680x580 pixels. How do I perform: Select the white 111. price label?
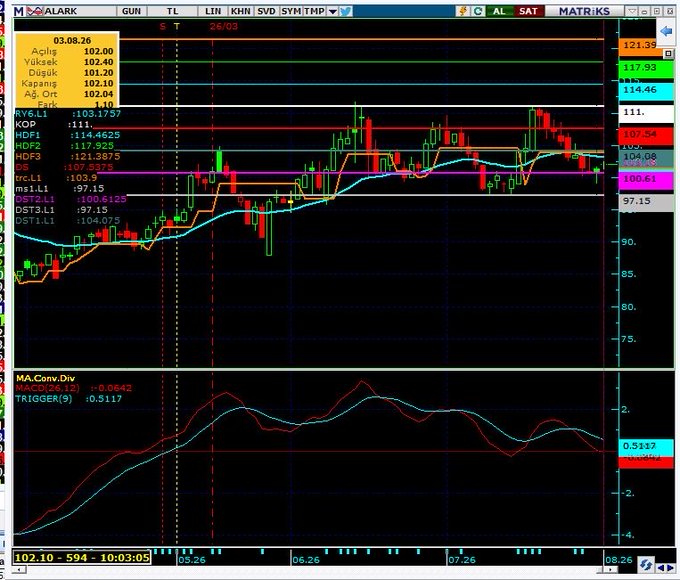coord(646,113)
